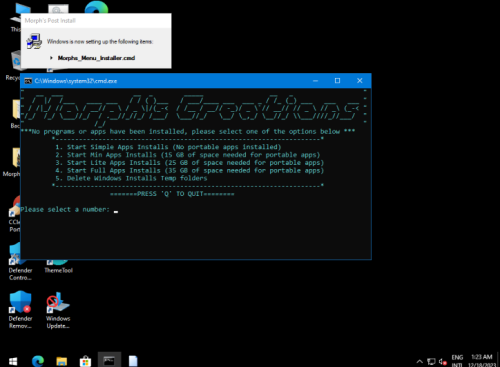Screen dimensions: 500x367
Task: Click the blank document icon in taskbar
Action: (133, 361)
